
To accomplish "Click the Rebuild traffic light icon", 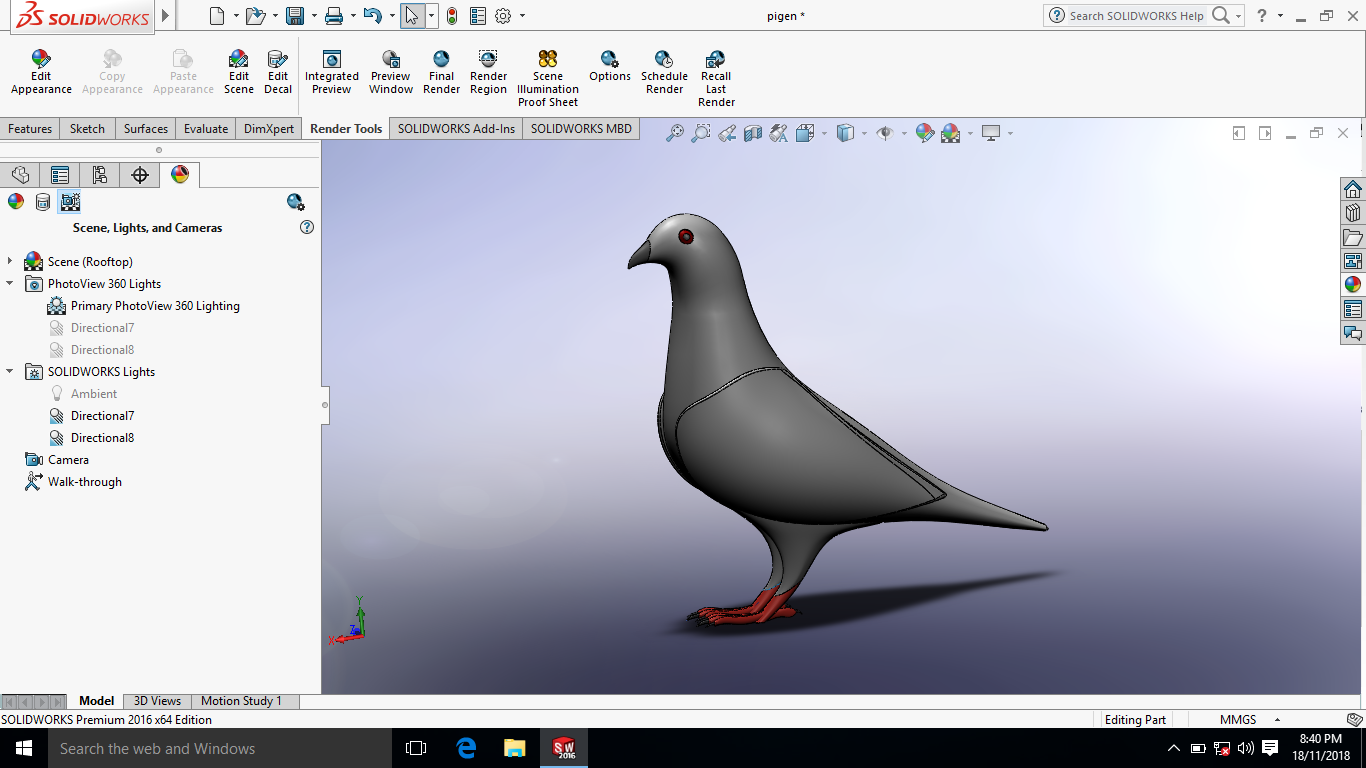I will 452,16.
